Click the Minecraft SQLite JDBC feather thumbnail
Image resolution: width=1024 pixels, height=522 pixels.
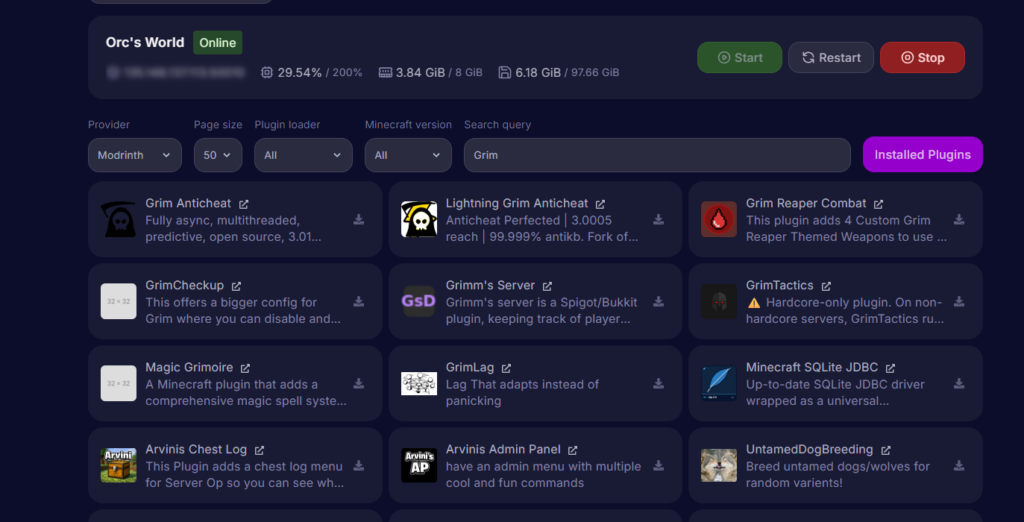(719, 383)
